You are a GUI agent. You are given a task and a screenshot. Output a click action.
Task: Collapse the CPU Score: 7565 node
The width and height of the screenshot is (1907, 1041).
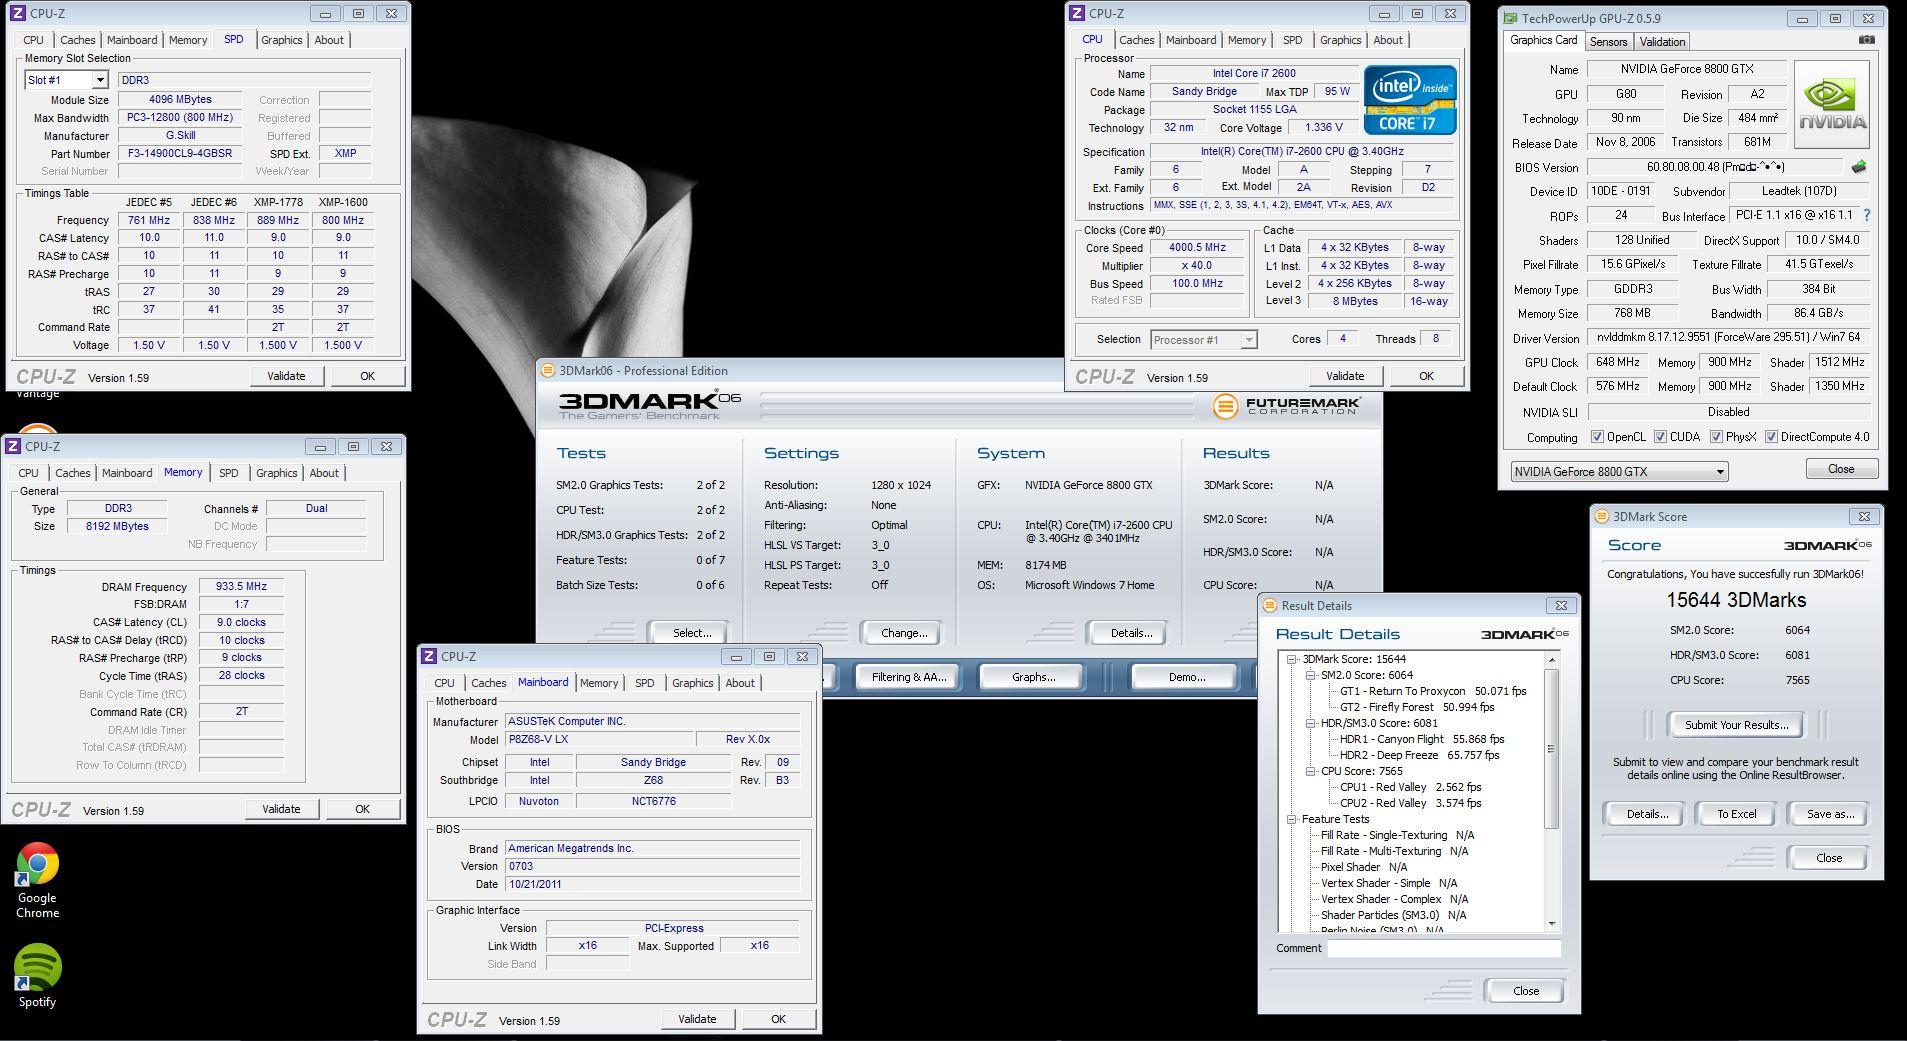(1310, 771)
